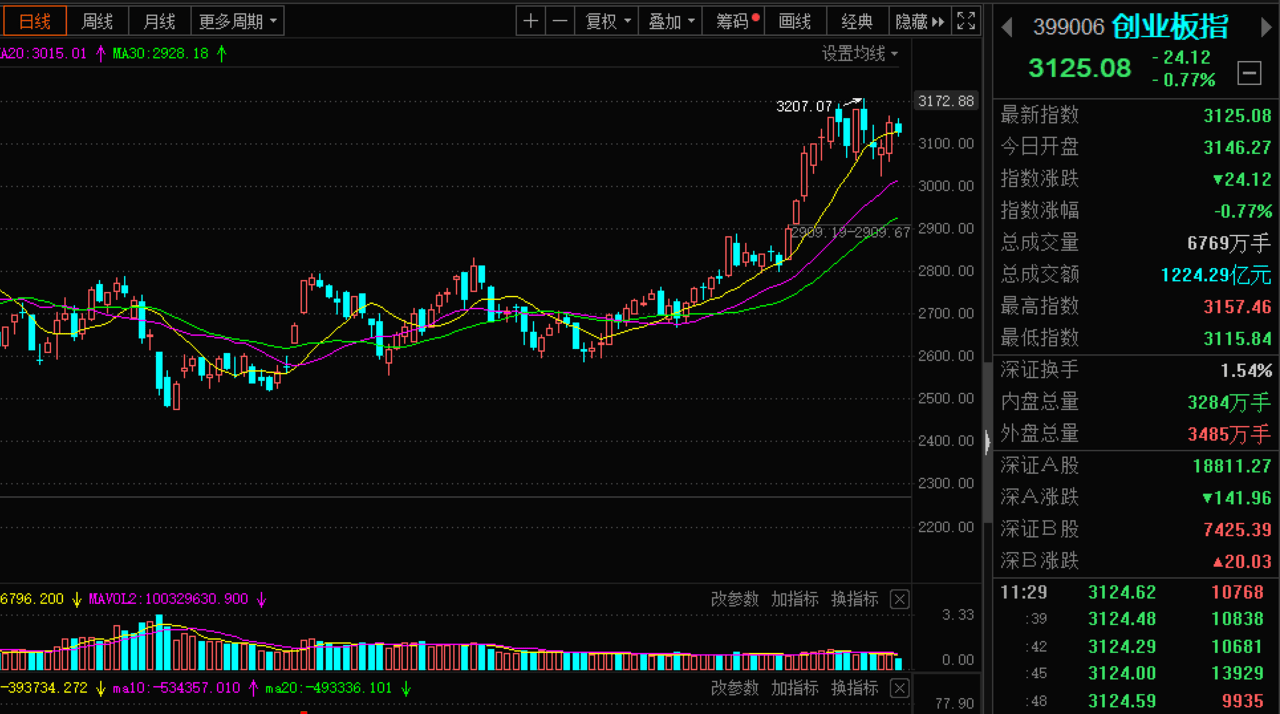Select the 399006 创业板指 index title
Image resolution: width=1280 pixels, height=714 pixels.
point(1131,27)
